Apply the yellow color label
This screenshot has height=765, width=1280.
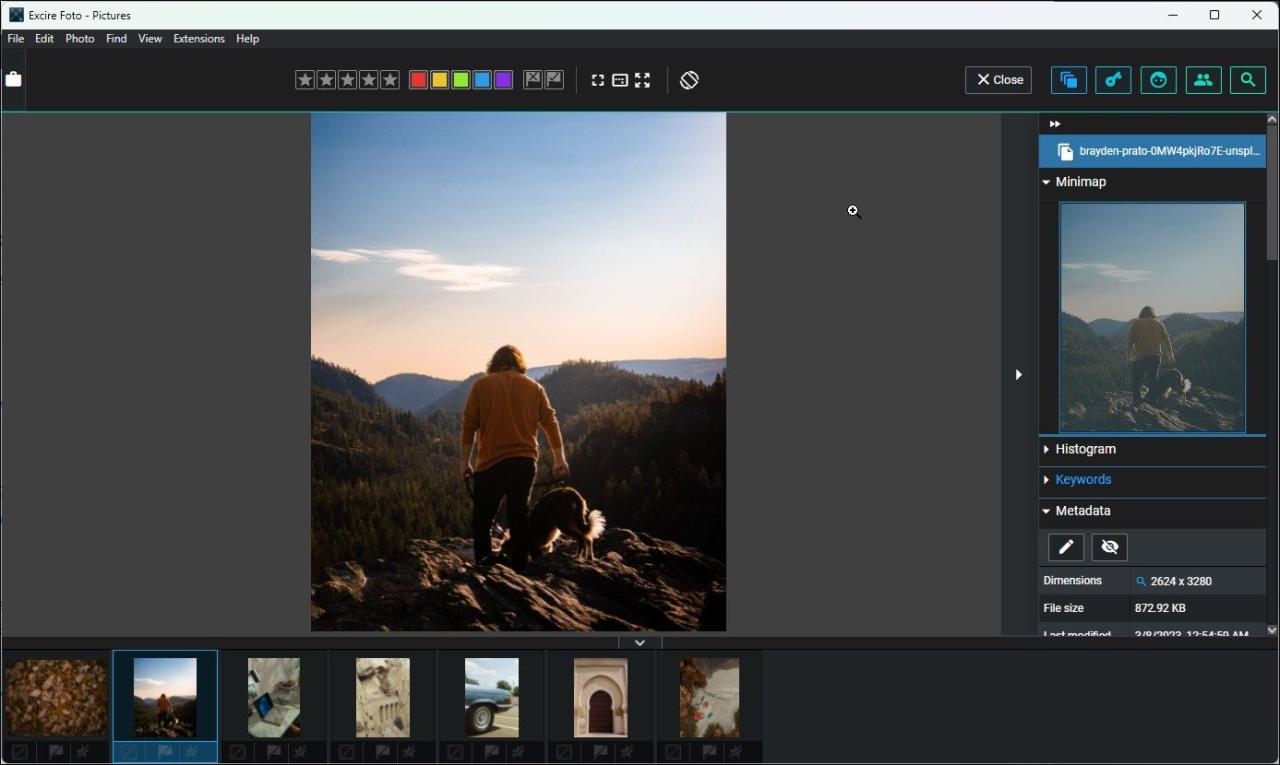click(x=440, y=80)
